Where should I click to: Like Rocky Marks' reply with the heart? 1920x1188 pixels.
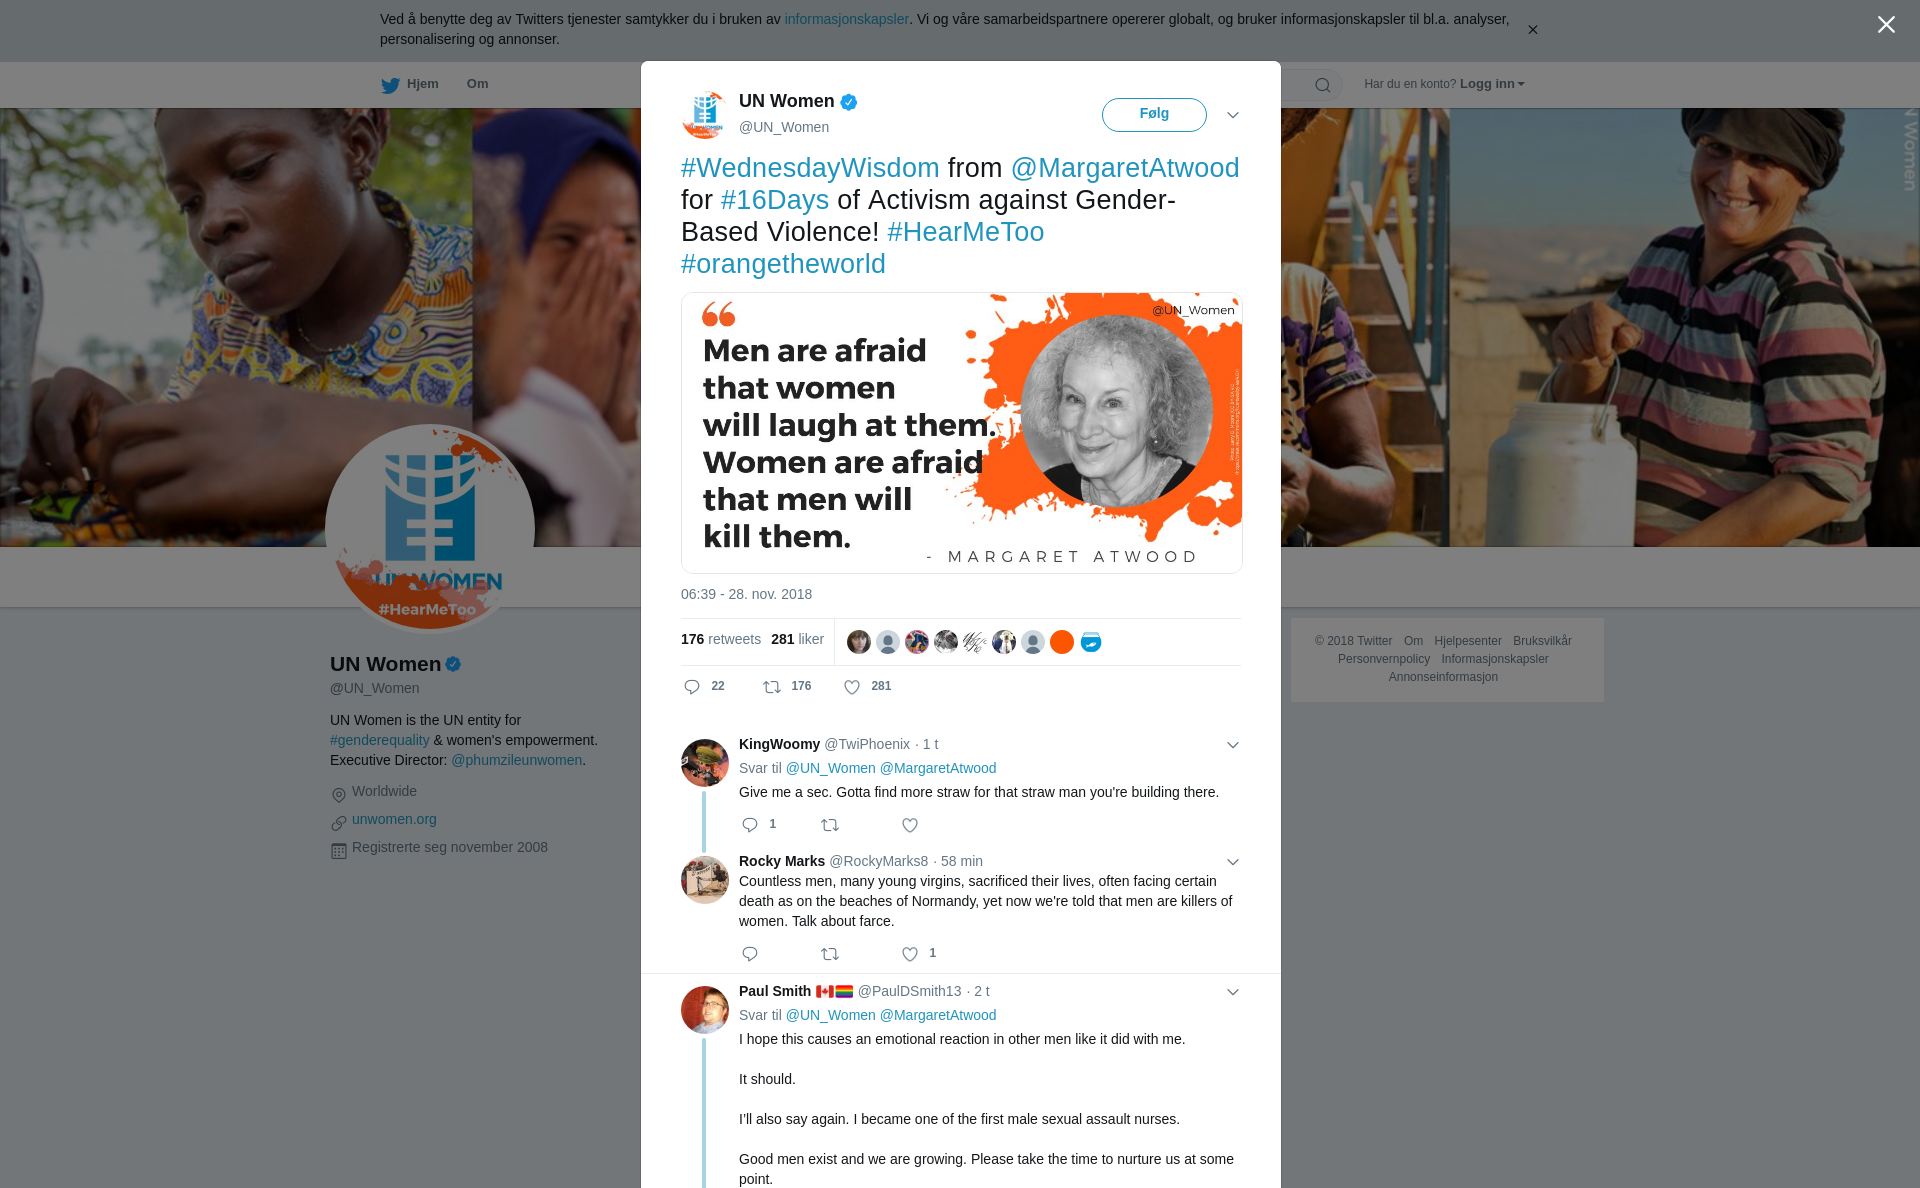pos(910,954)
